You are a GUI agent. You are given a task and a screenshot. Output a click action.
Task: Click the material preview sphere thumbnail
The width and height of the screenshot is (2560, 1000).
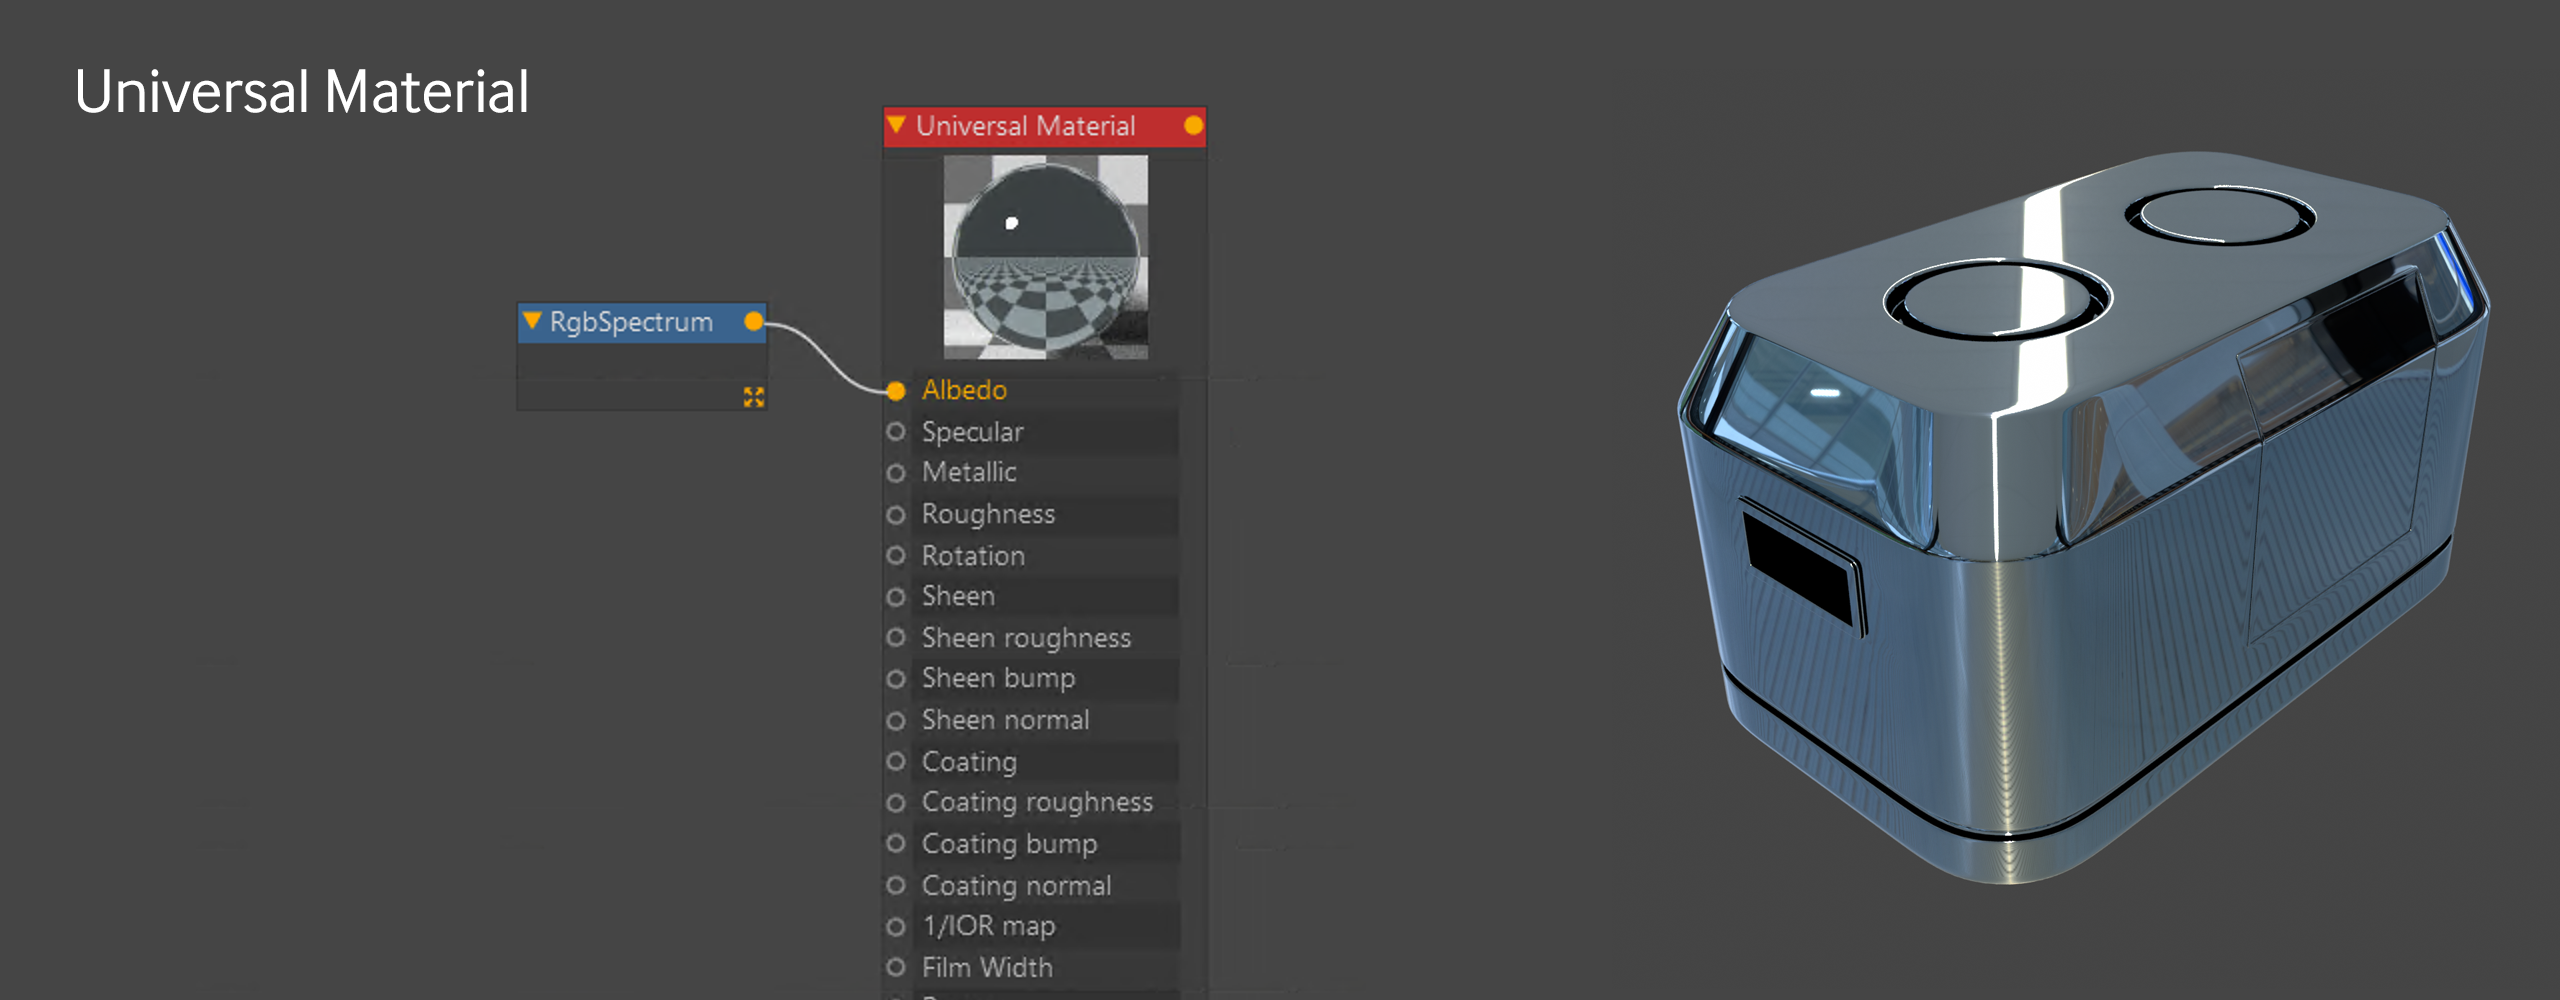(x=1045, y=257)
